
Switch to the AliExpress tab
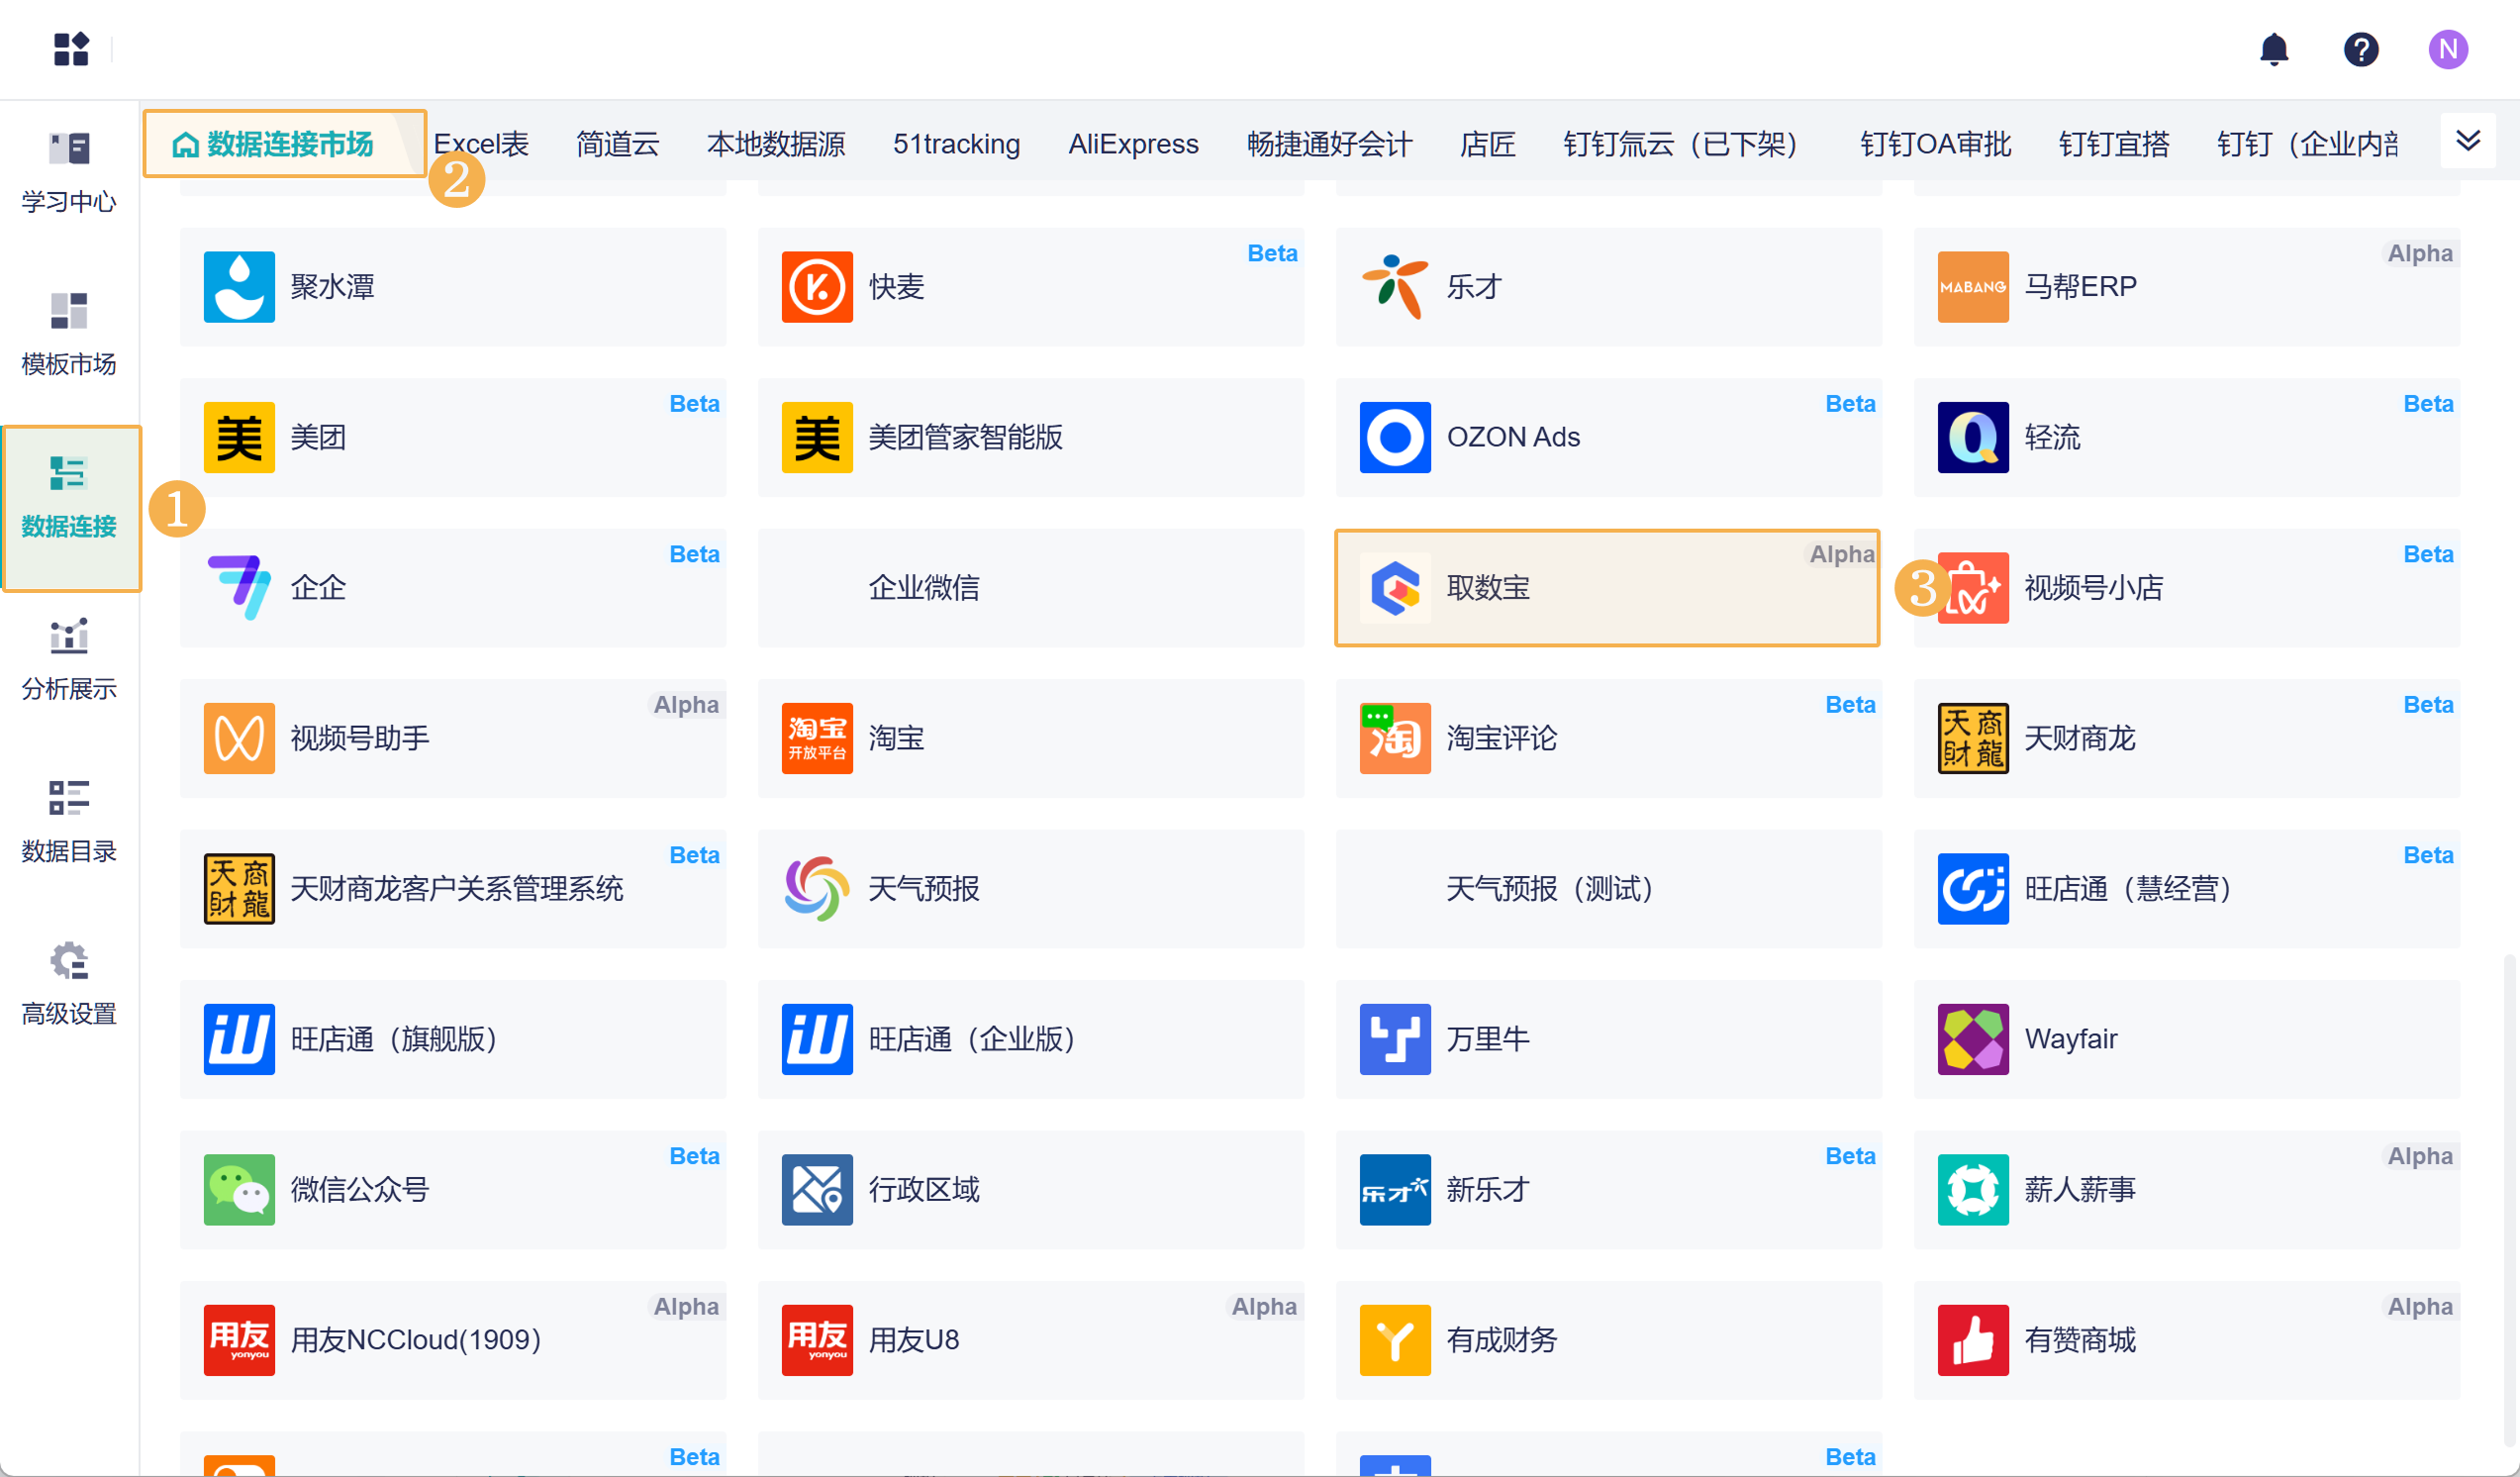point(1132,144)
